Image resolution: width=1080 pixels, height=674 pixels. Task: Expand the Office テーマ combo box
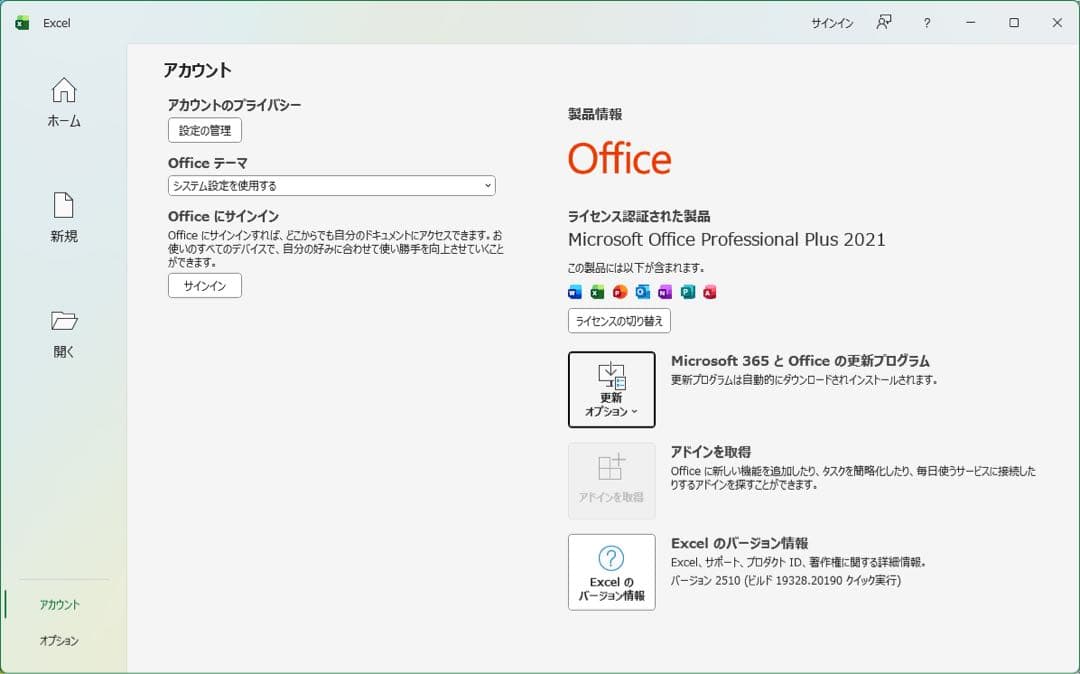331,185
